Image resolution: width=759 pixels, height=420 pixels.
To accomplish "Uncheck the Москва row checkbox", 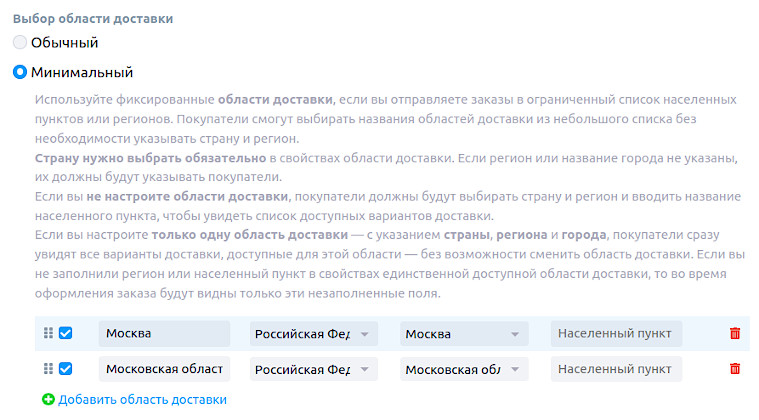I will [x=66, y=334].
